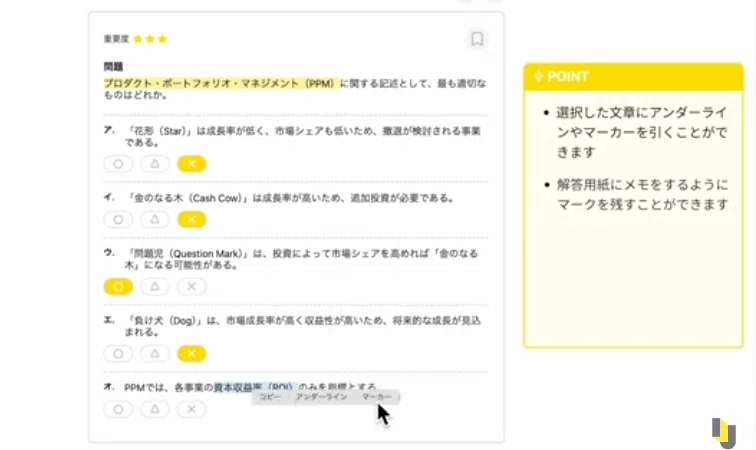The image size is (756, 450).
Task: Click the 「金のなる木（Cash Cow）」 statement text
Action: coord(289,198)
